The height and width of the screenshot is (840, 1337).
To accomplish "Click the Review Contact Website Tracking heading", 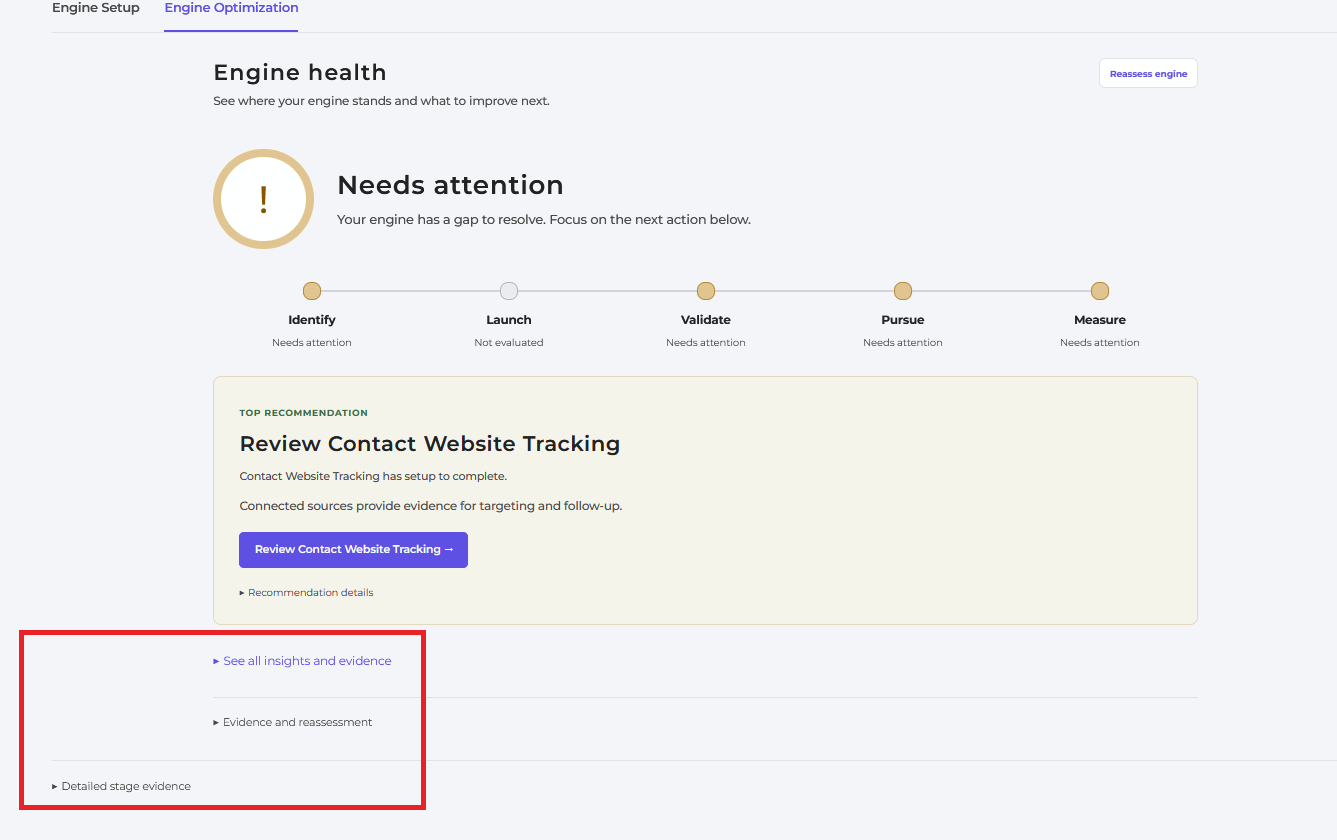I will [430, 443].
